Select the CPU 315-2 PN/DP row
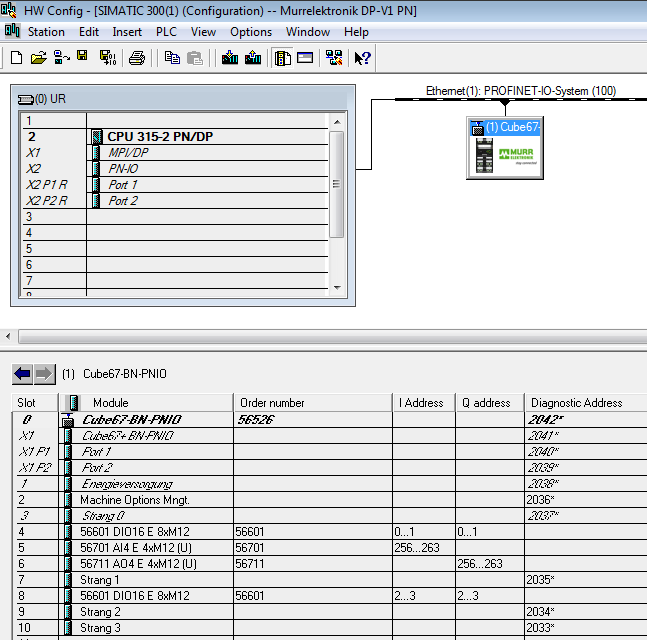This screenshot has height=640, width=647. (x=175, y=137)
